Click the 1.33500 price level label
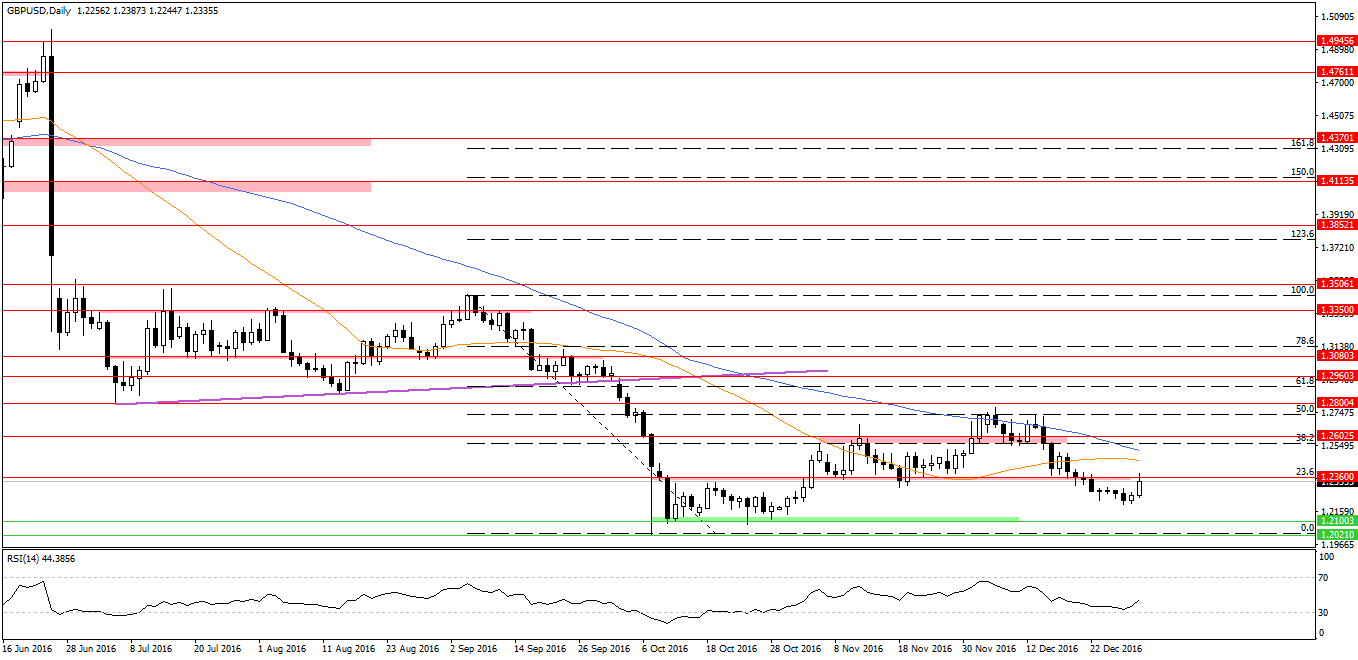 pos(1337,310)
